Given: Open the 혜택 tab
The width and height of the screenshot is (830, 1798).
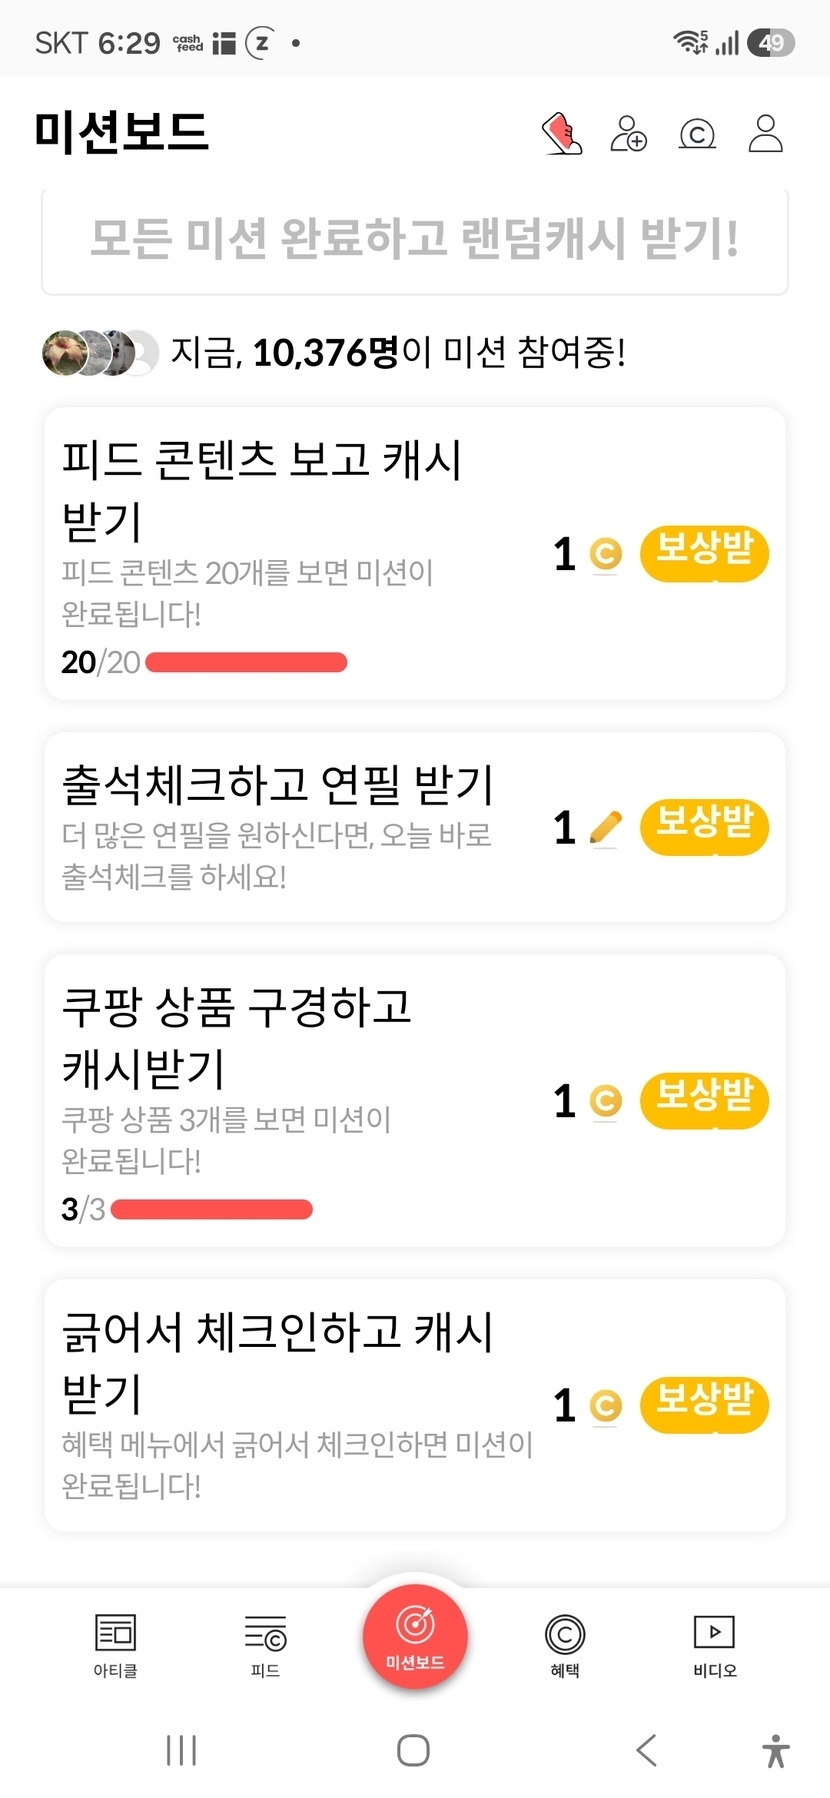Looking at the screenshot, I should [565, 1646].
